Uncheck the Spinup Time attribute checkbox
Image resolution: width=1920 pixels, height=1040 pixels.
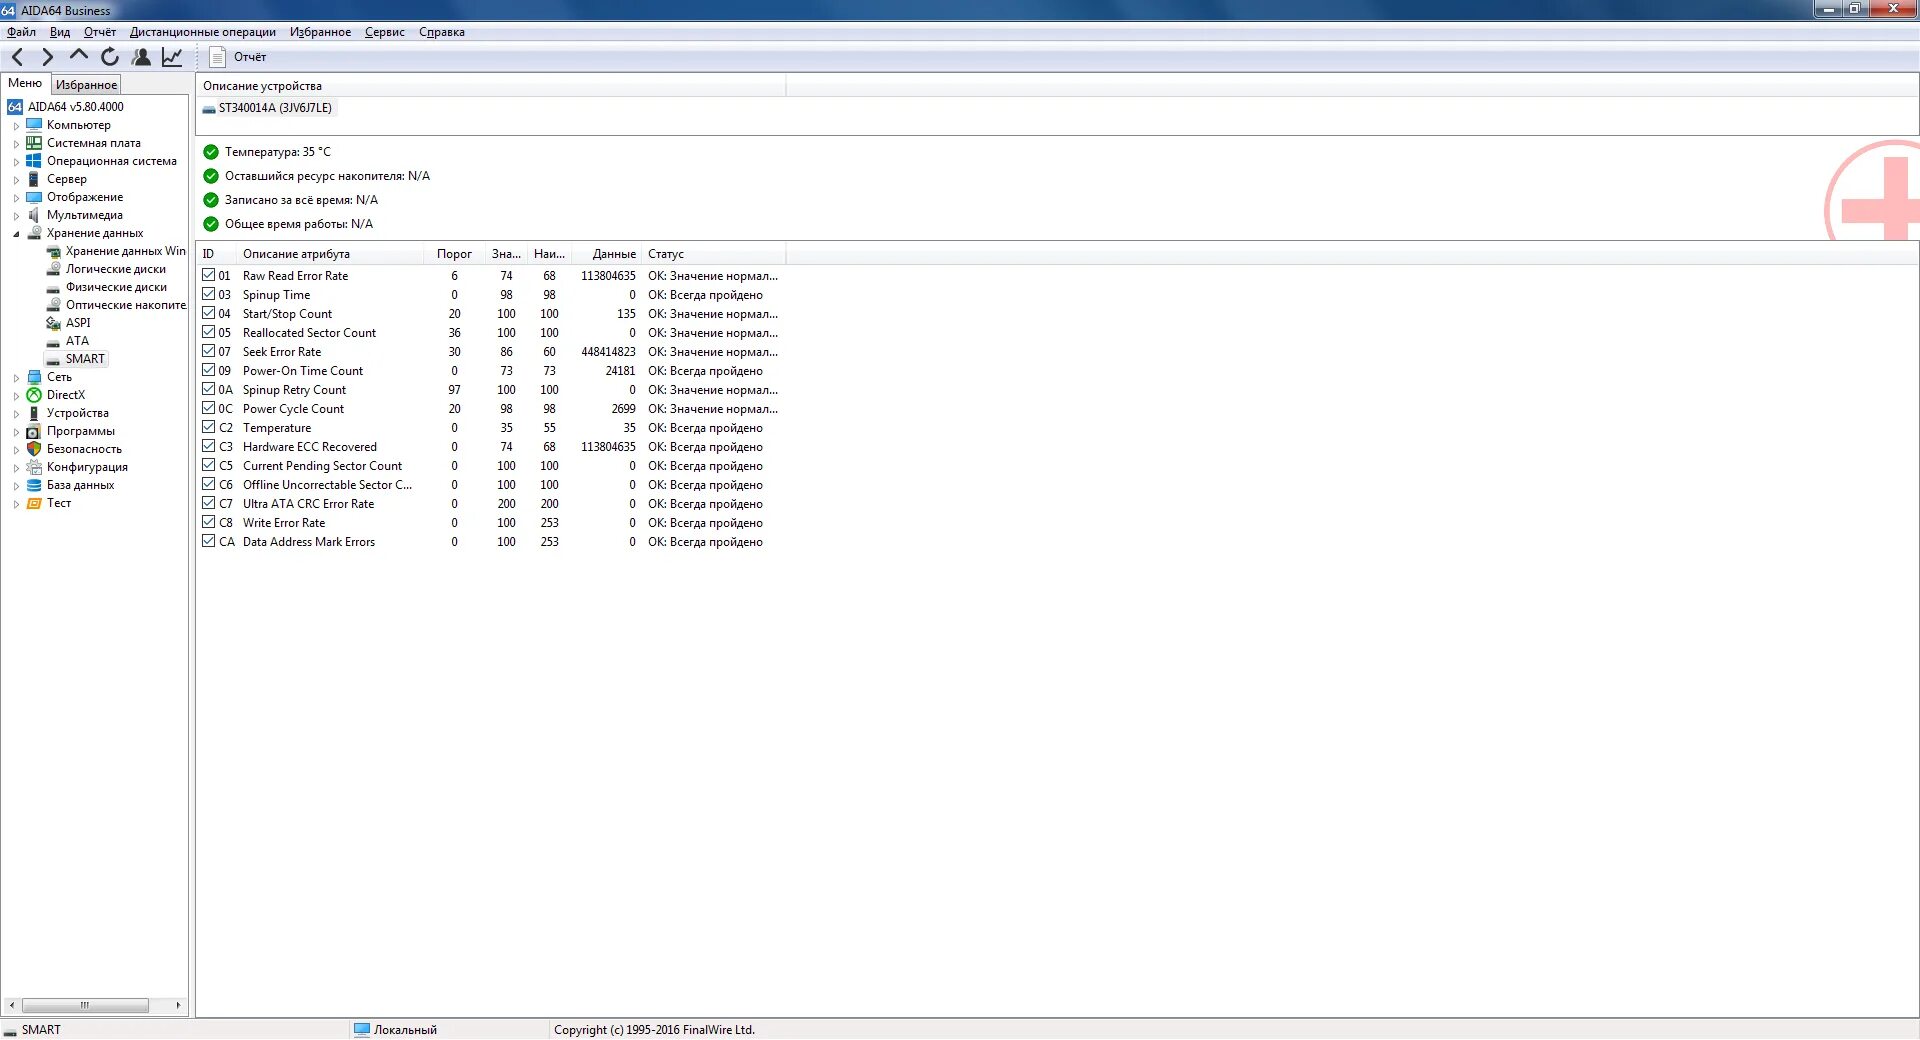209,294
